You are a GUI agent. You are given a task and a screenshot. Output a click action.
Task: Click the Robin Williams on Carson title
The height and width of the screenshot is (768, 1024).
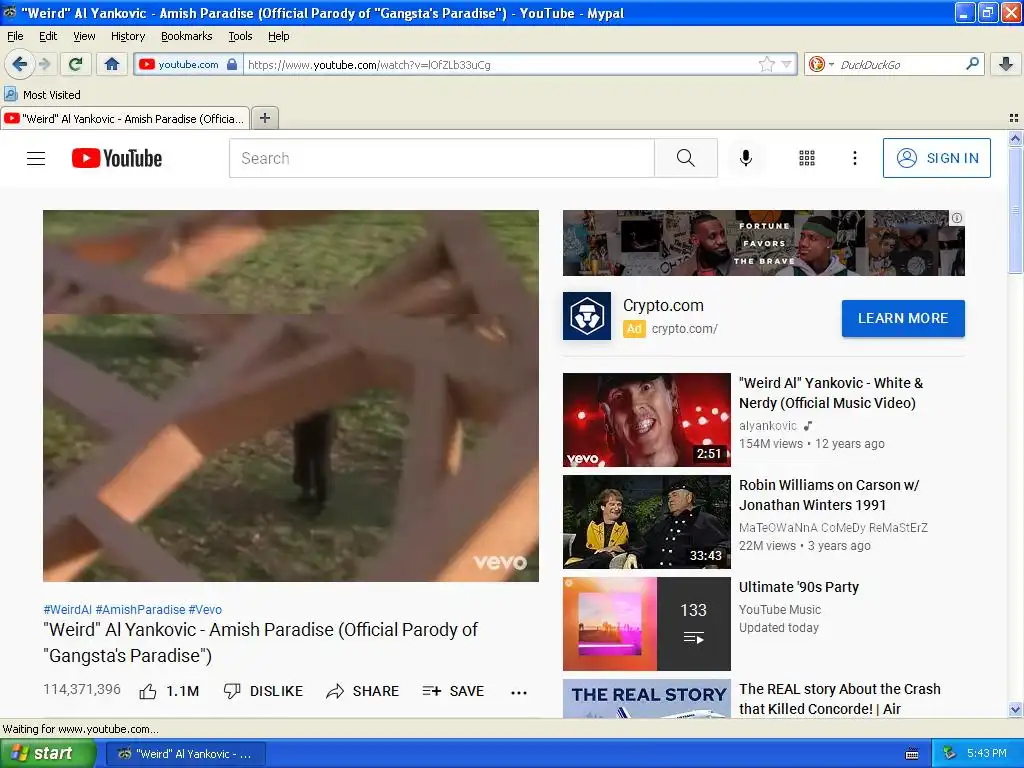(x=829, y=495)
